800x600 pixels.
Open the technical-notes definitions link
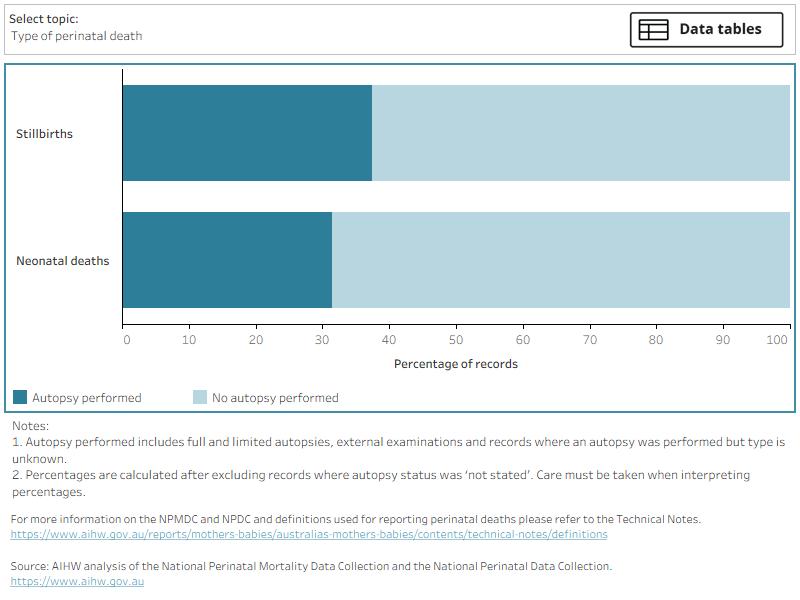pos(309,534)
